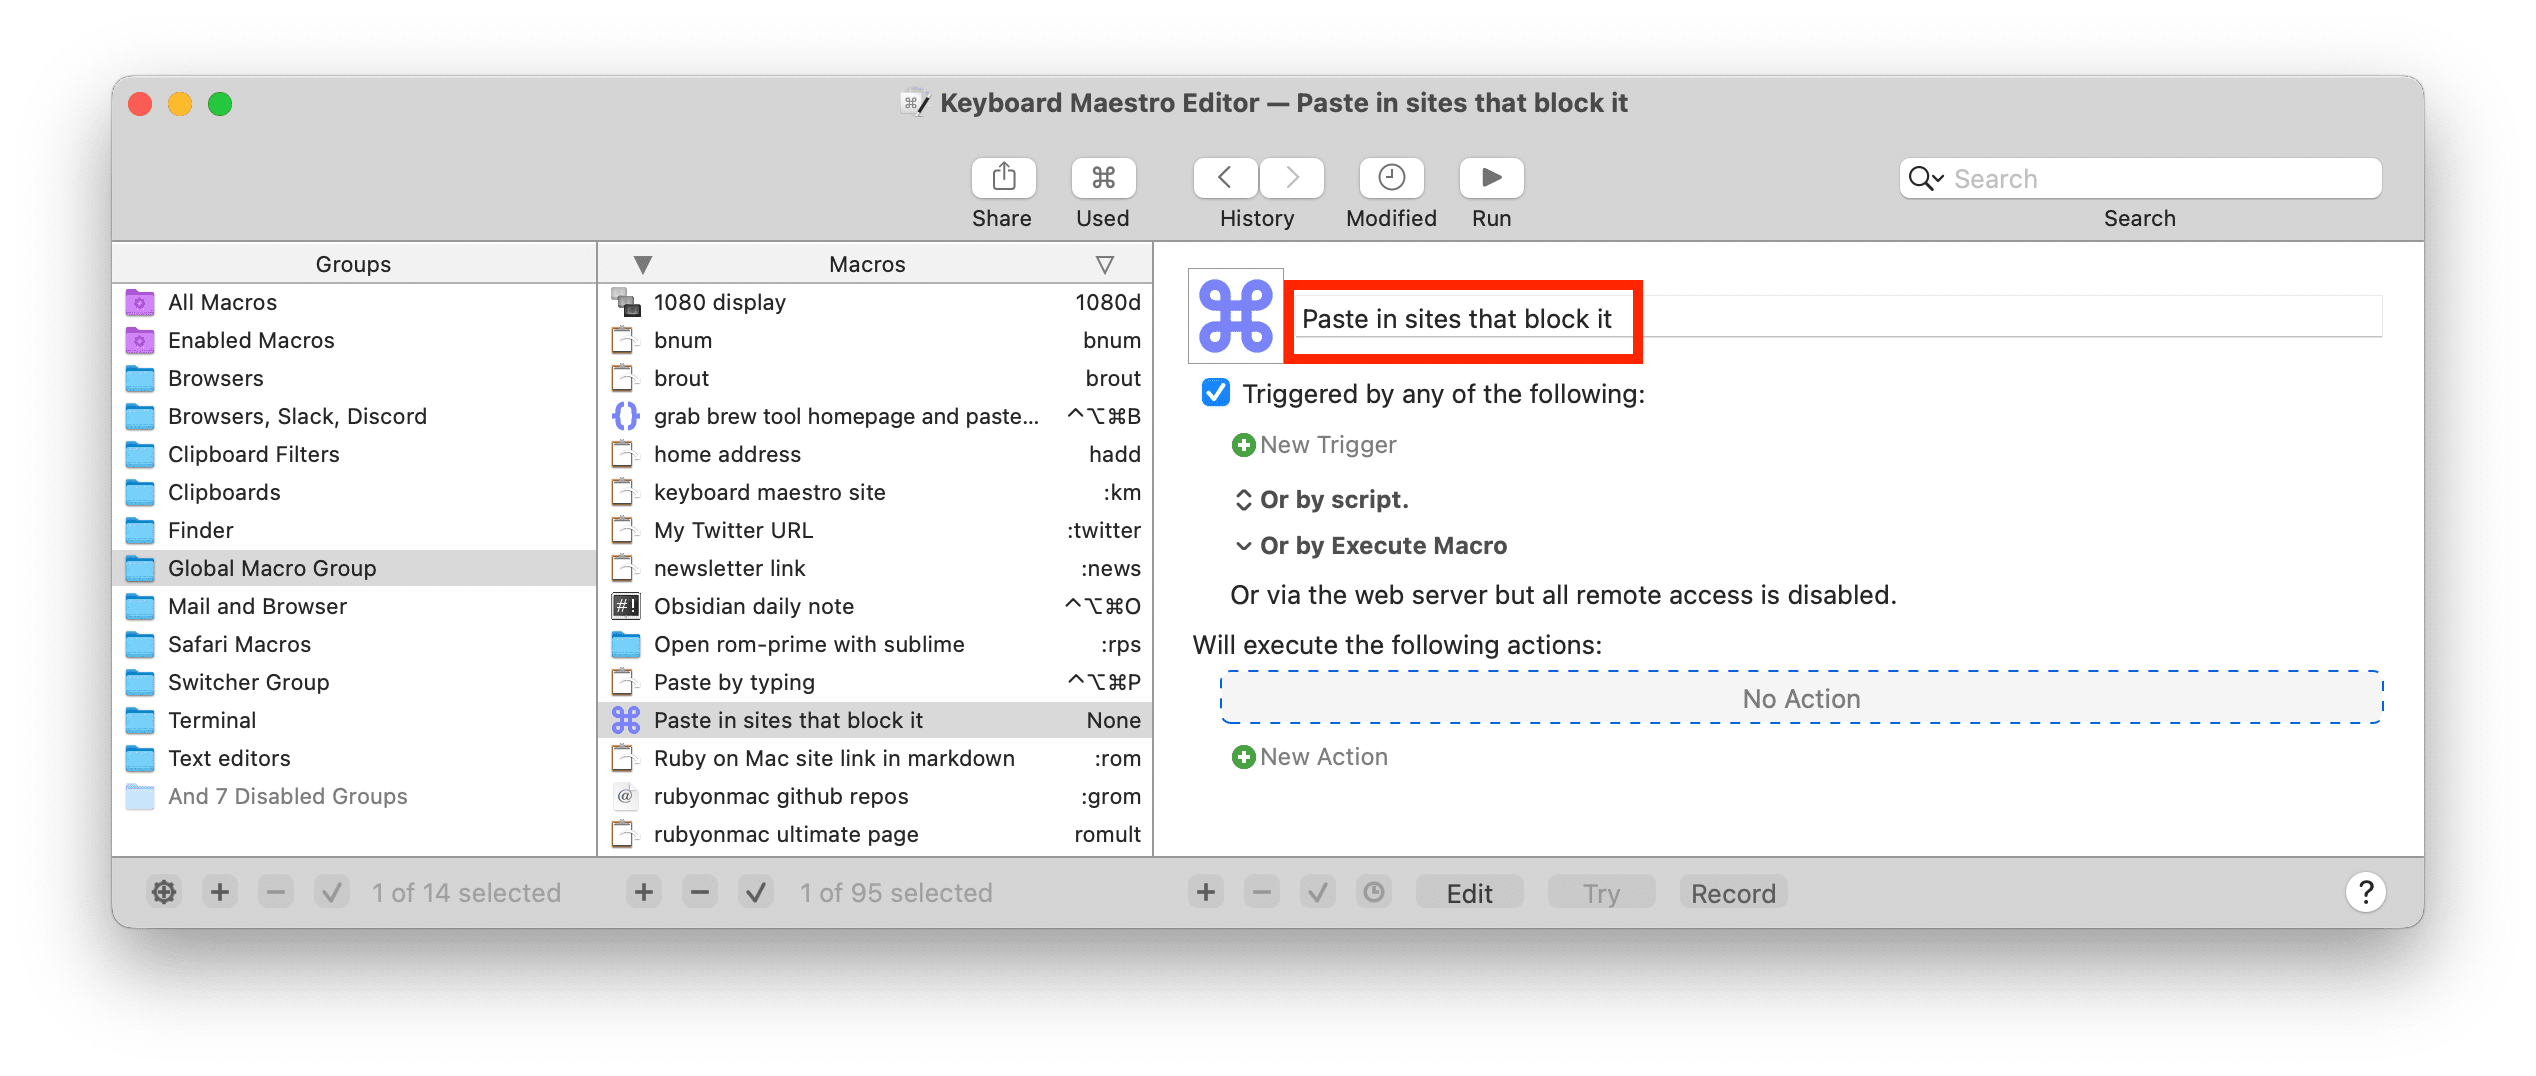2536x1076 pixels.
Task: Click the Edit button
Action: 1469,893
